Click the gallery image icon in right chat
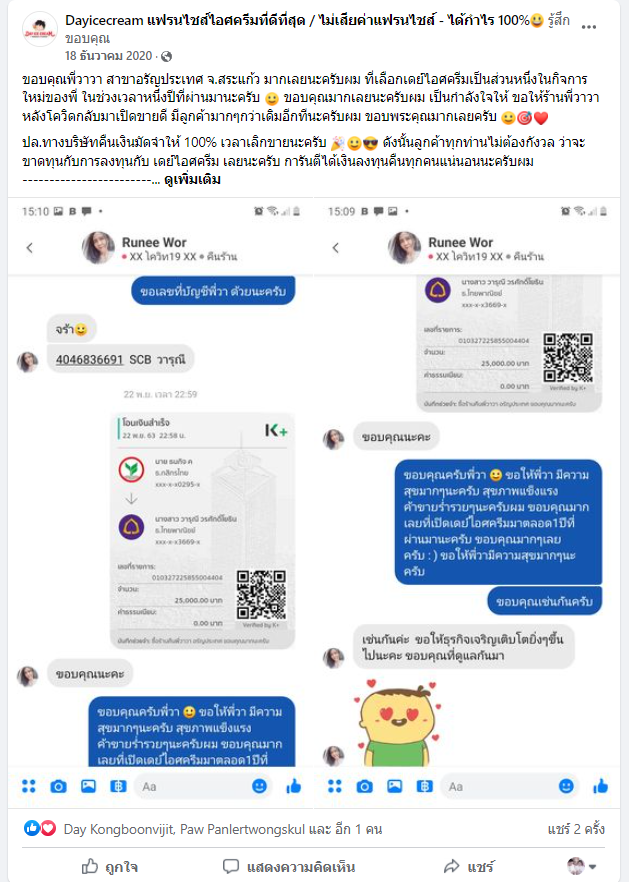This screenshot has height=882, width=629. tap(394, 786)
